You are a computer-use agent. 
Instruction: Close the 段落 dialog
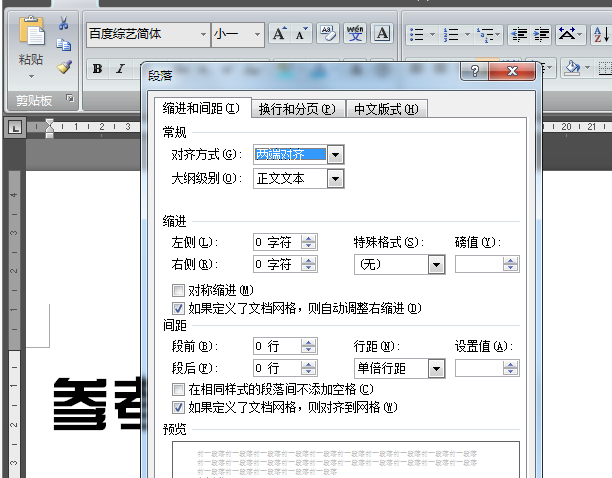point(512,71)
